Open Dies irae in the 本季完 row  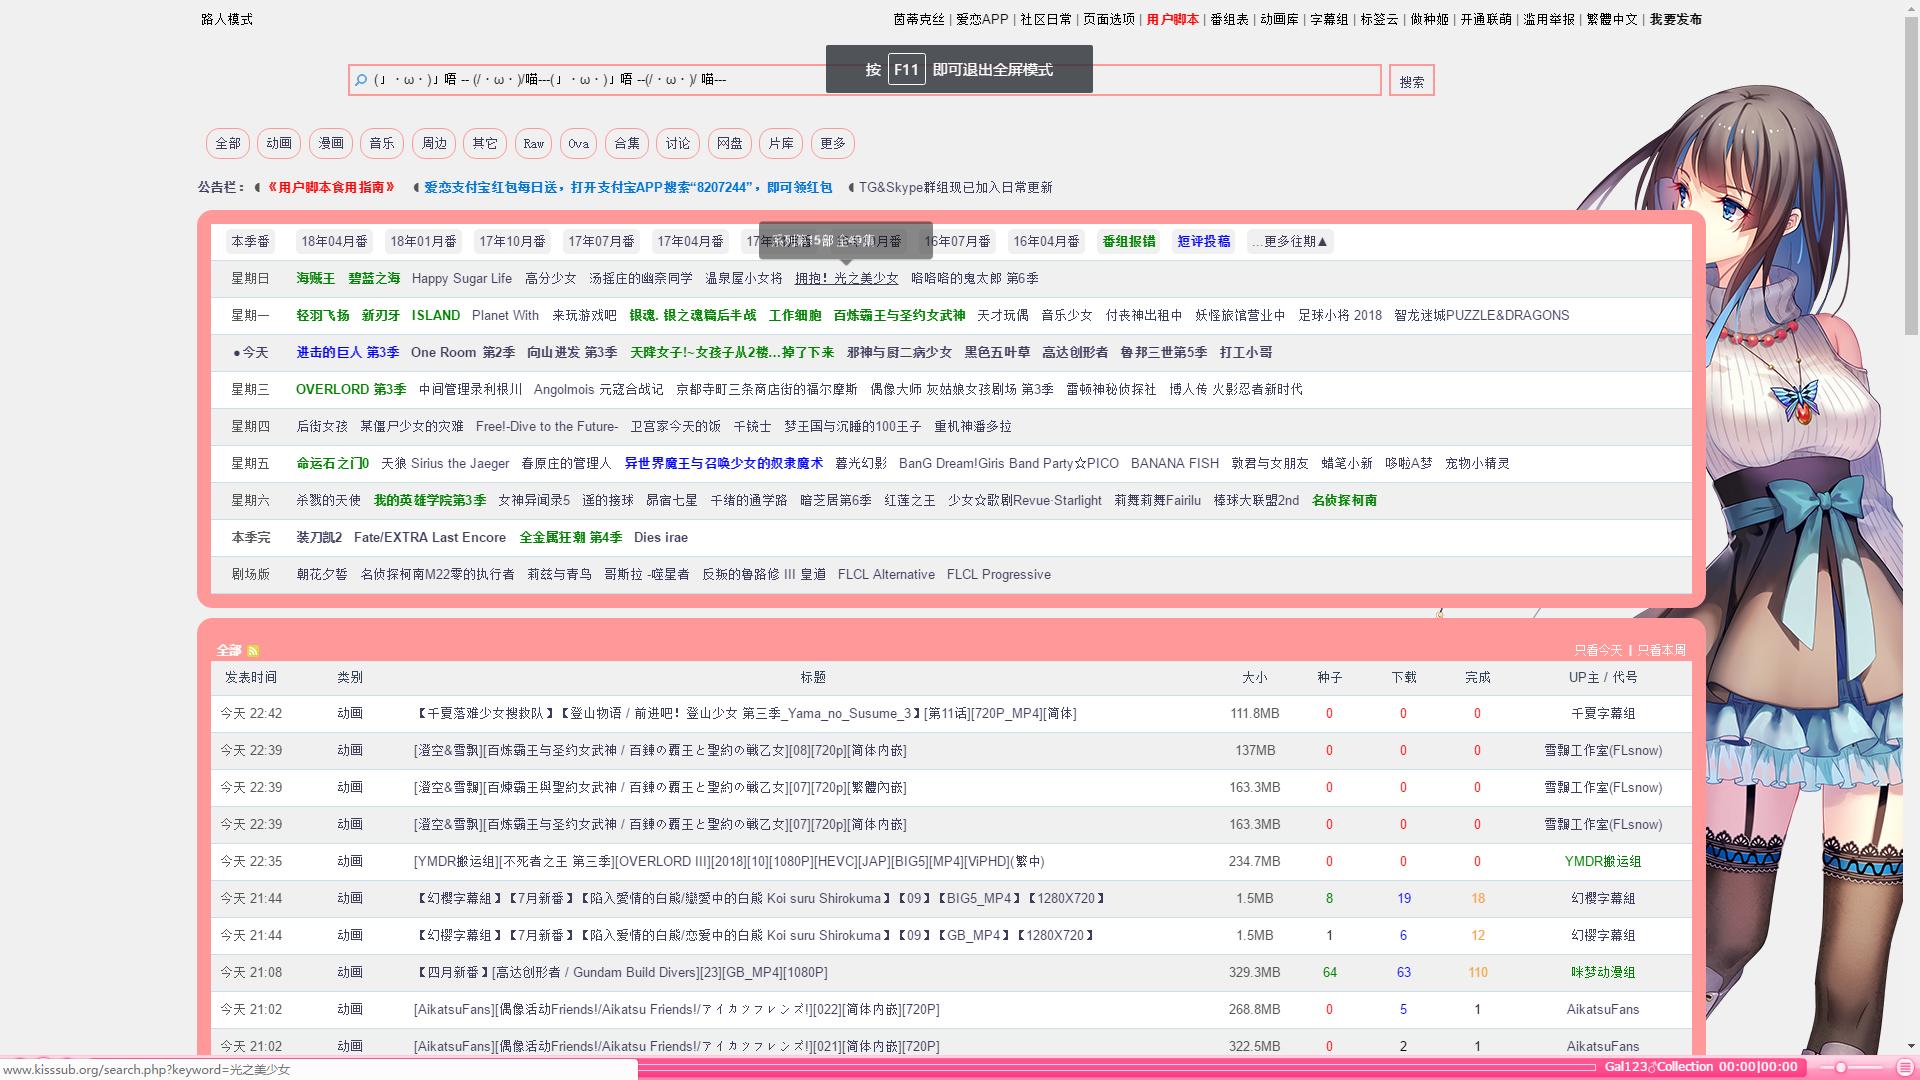pos(661,537)
